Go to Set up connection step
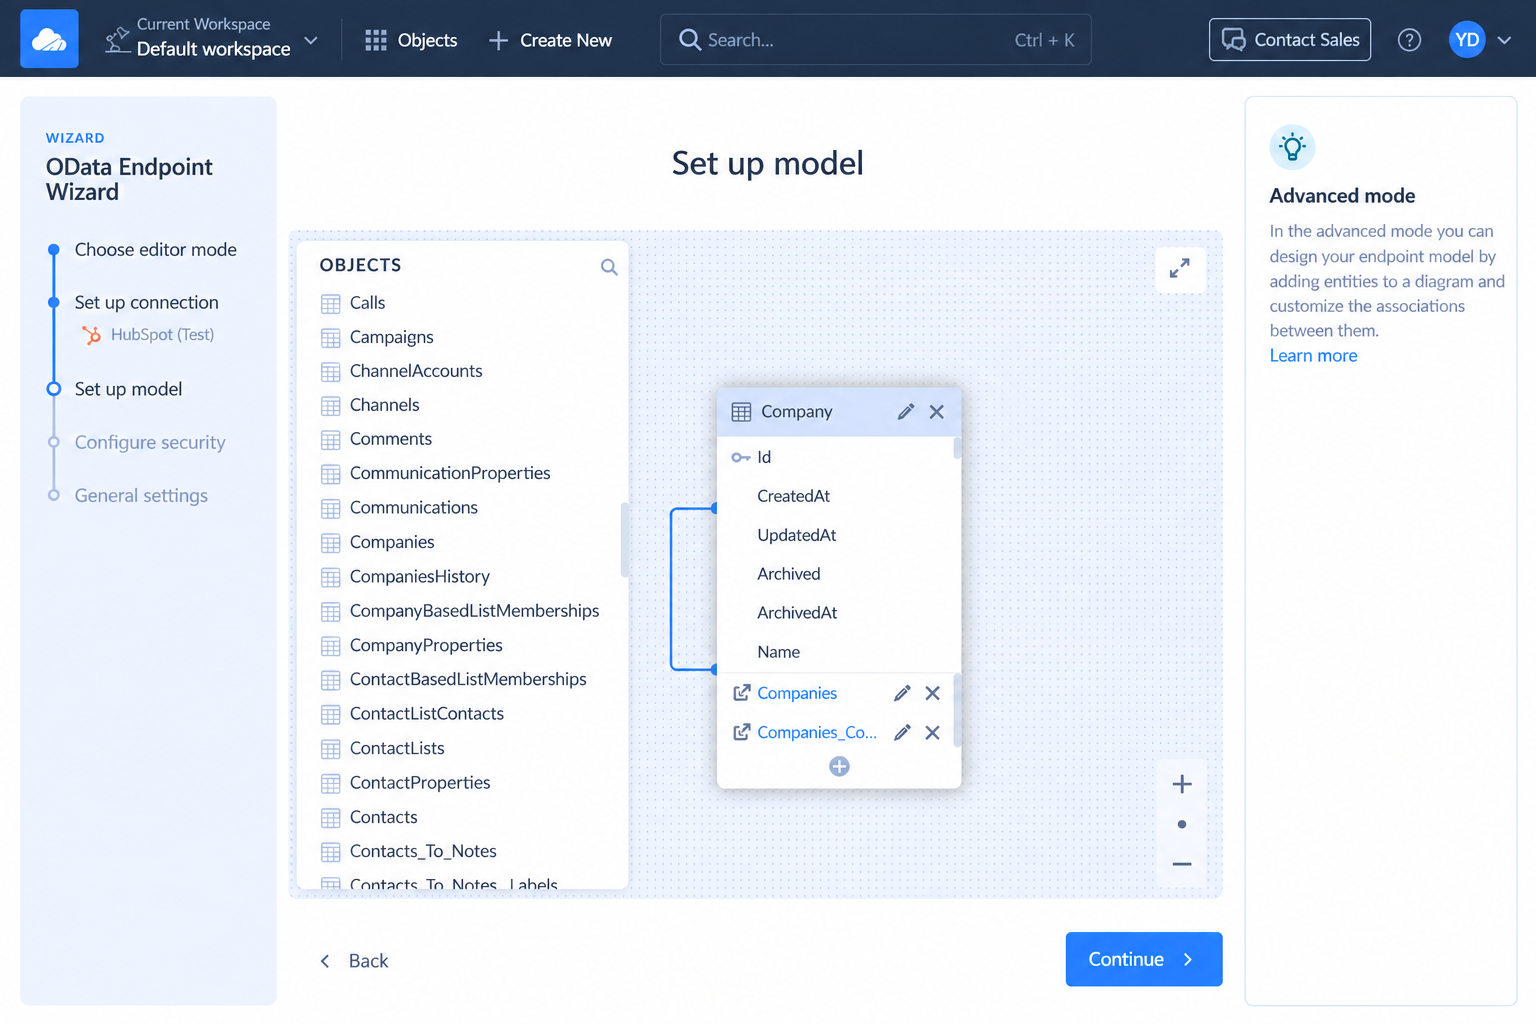 coord(146,302)
